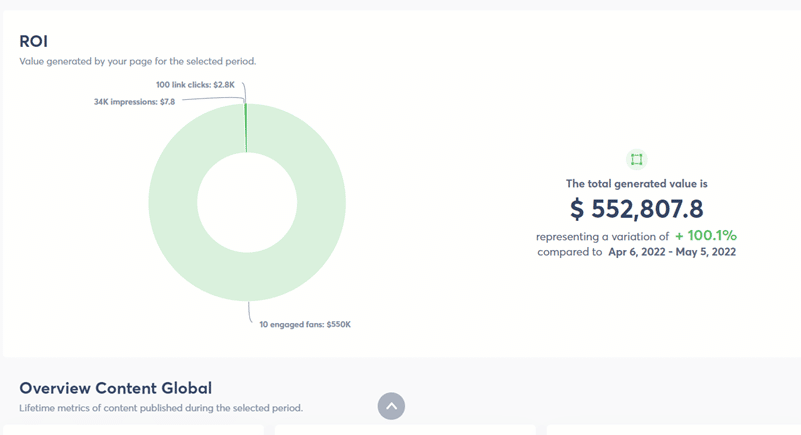The image size is (801, 435).
Task: Click the first card below Overview Content Global
Action: 133,430
